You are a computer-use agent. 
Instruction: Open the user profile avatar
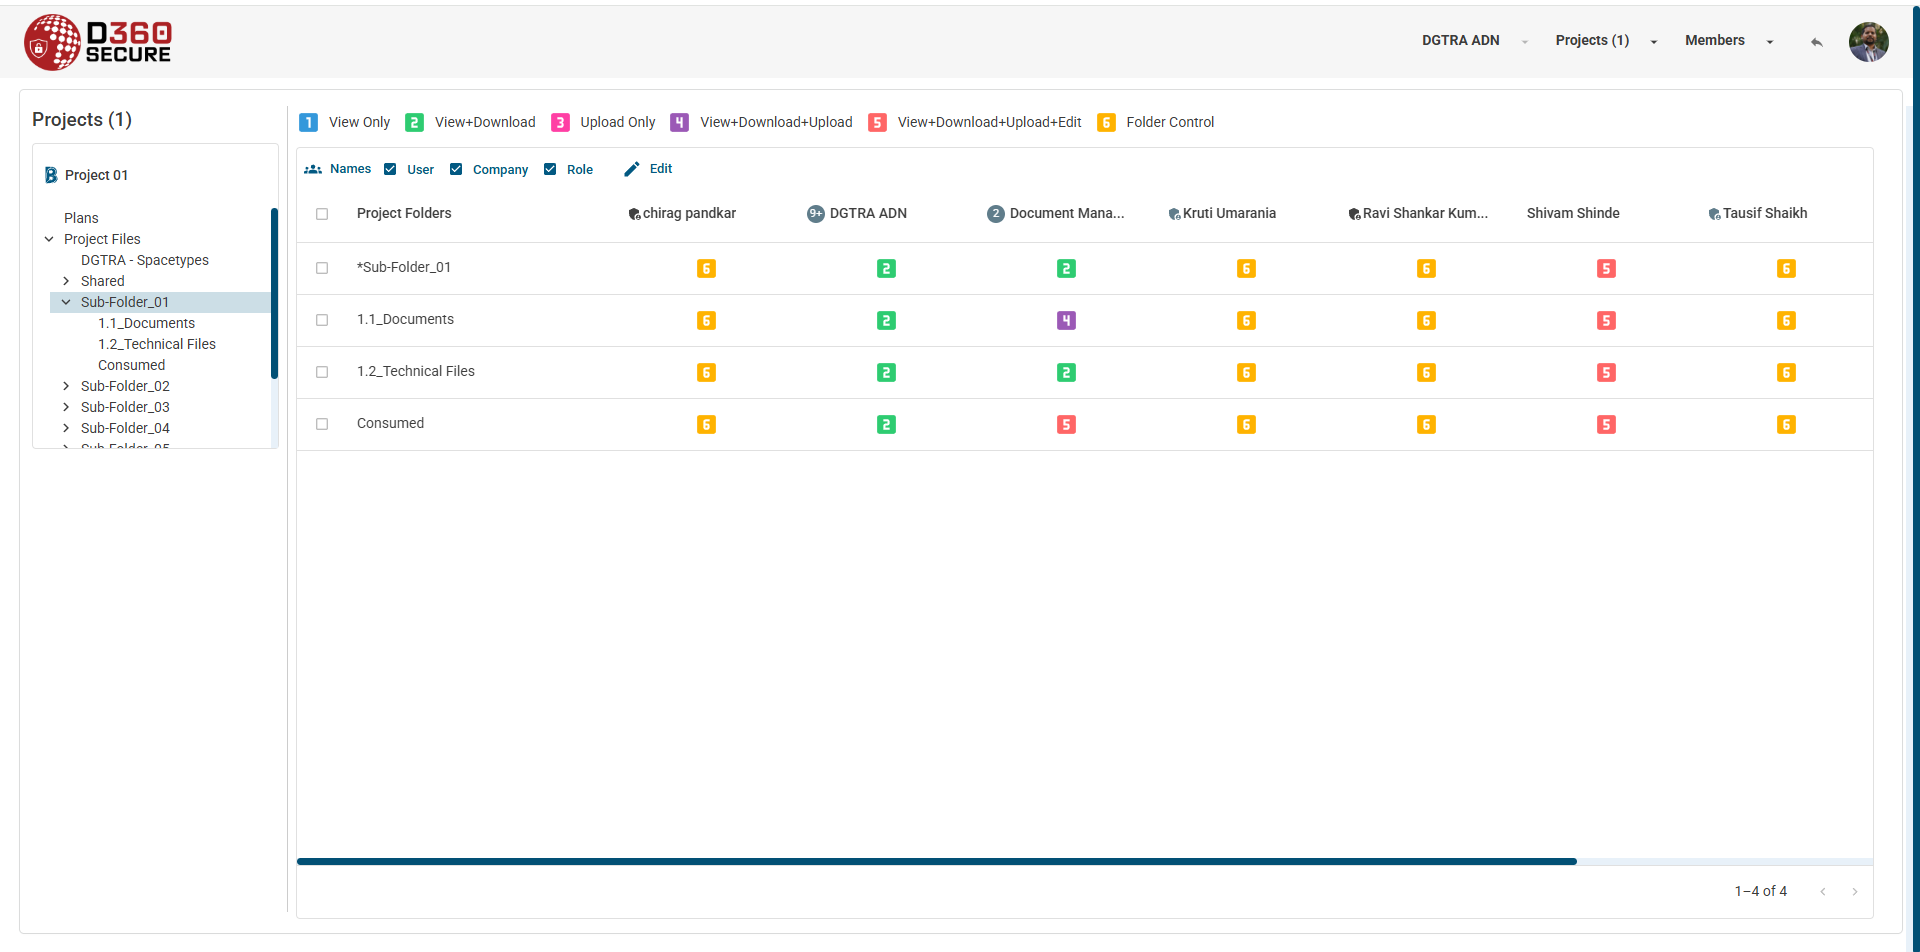(x=1868, y=42)
